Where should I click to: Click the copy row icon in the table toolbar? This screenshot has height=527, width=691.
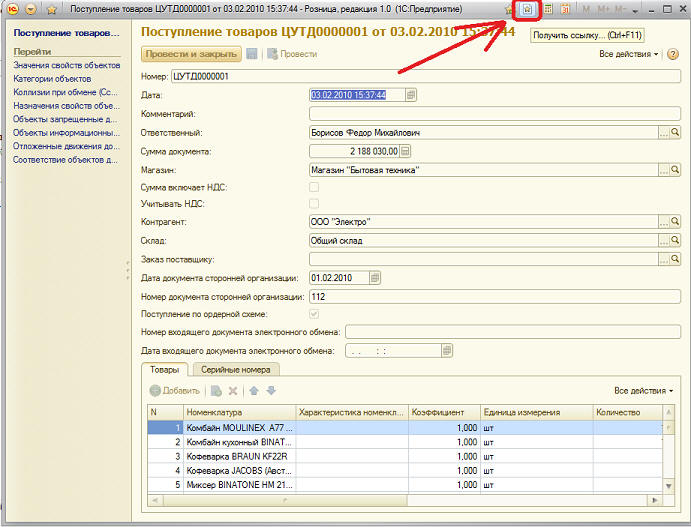[x=216, y=391]
